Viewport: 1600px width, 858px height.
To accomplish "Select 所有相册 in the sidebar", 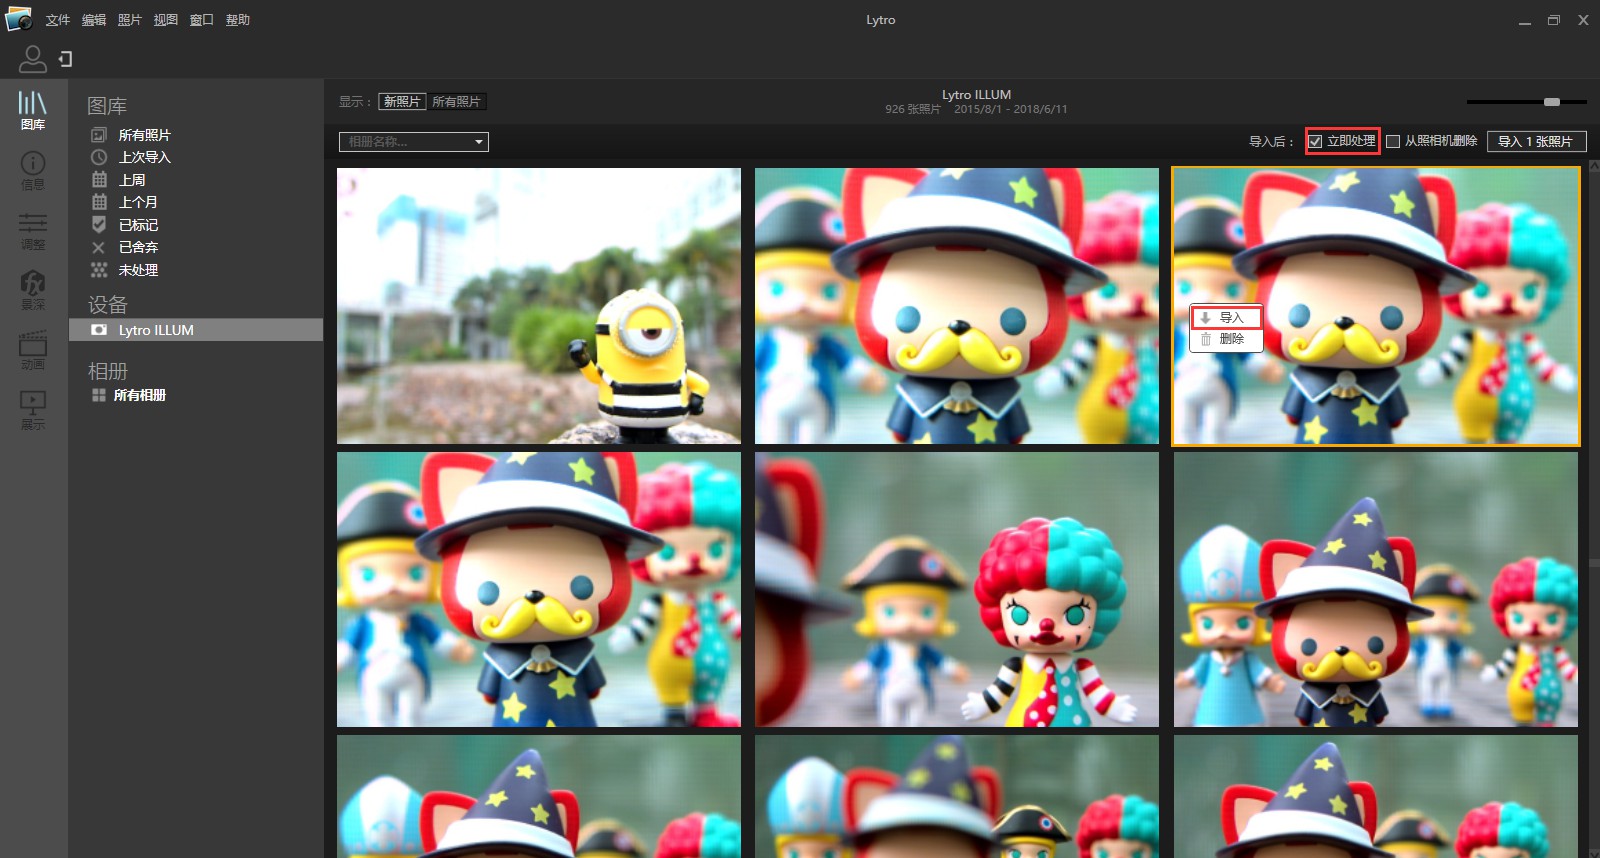I will pos(139,395).
